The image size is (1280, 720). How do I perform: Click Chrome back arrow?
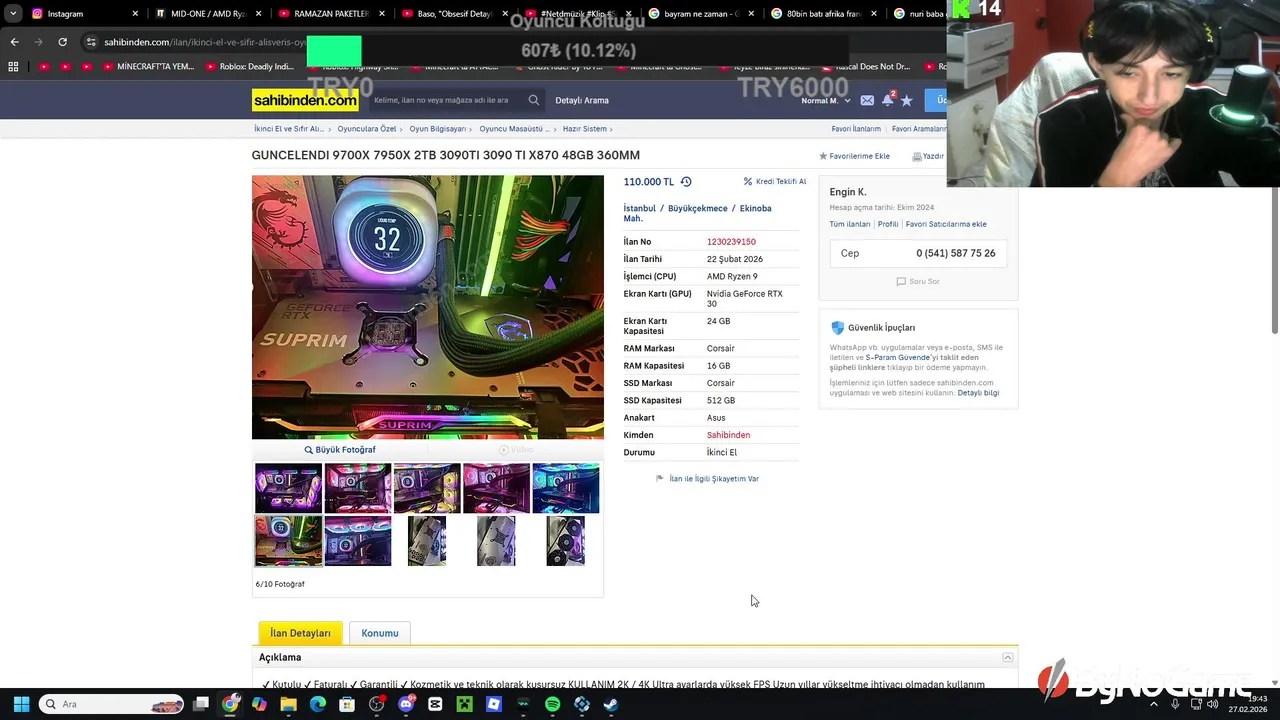click(14, 42)
